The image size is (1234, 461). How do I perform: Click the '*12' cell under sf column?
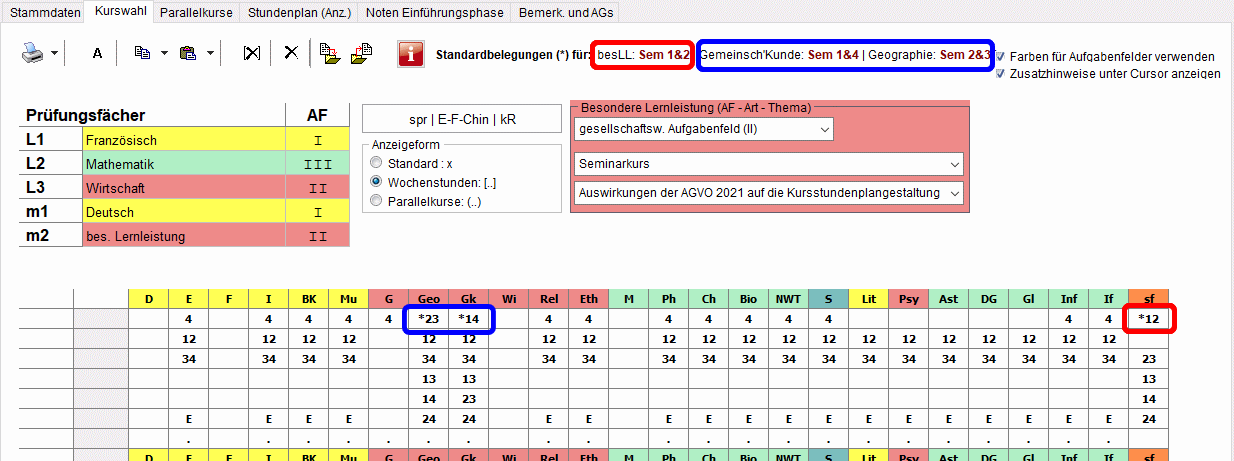tap(1148, 319)
